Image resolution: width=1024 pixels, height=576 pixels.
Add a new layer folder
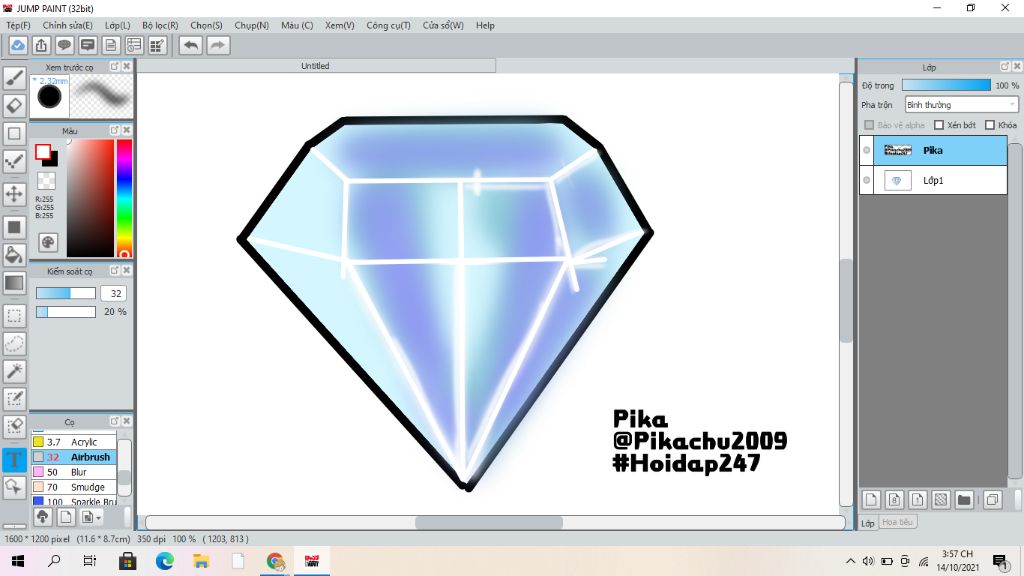point(964,500)
